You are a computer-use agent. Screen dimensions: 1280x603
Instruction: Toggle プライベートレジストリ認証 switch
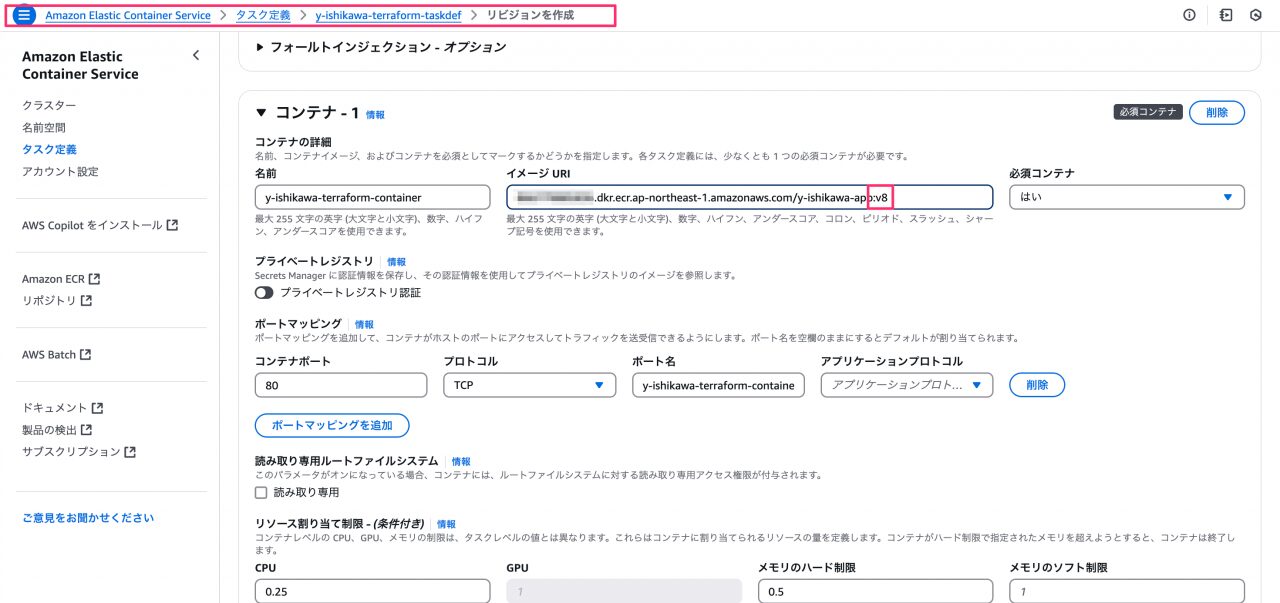click(x=264, y=293)
